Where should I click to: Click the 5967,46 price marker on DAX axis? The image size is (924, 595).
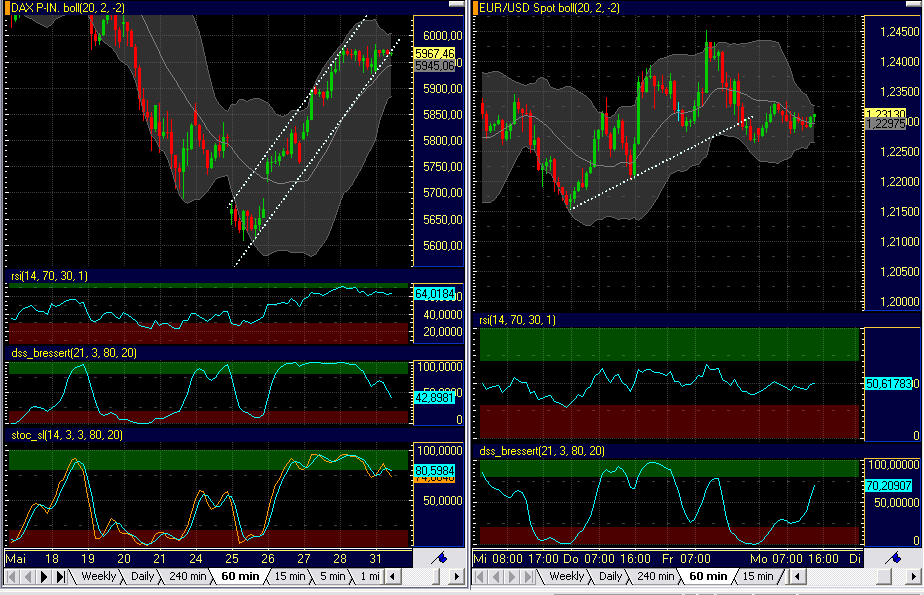(x=435, y=54)
